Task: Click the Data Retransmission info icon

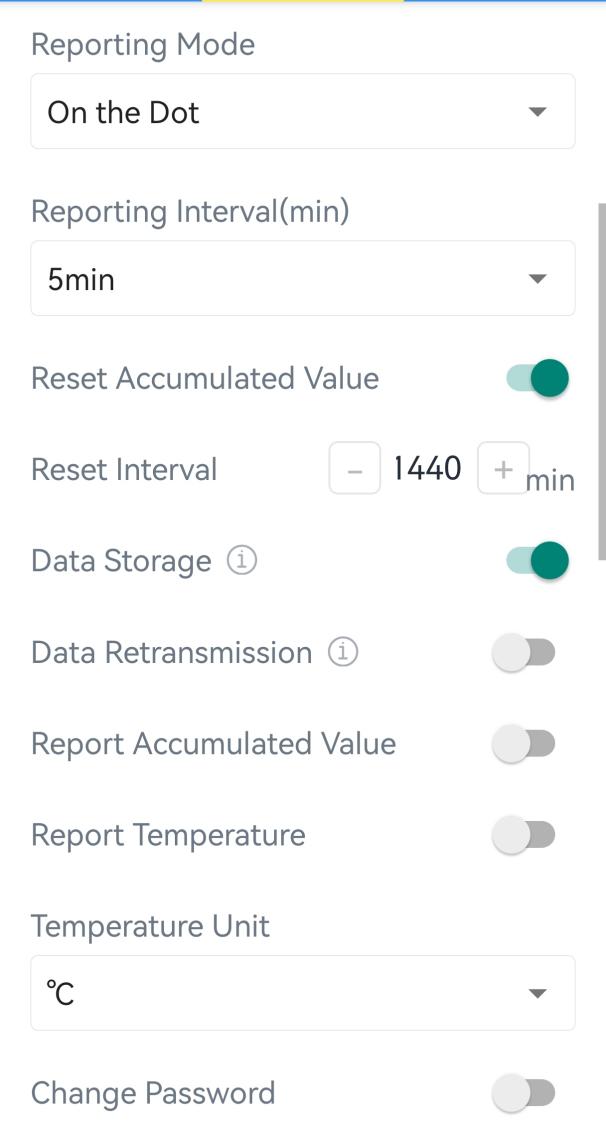Action: pos(343,652)
